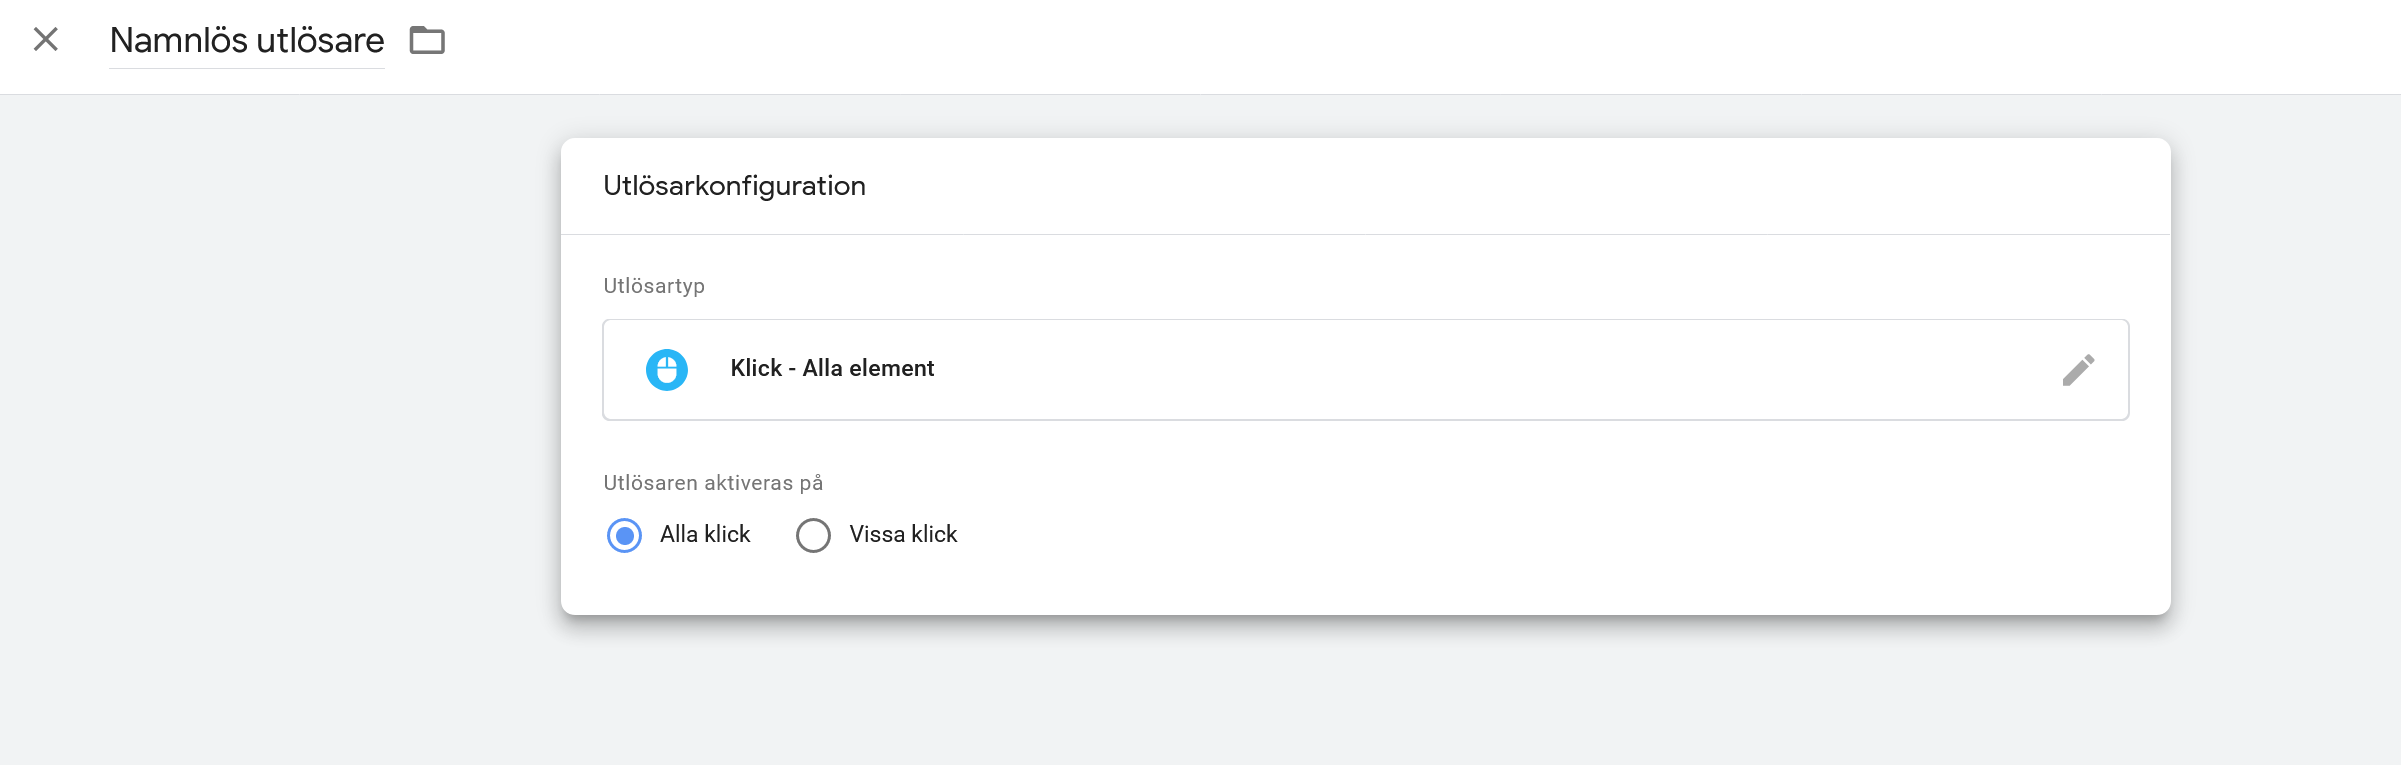This screenshot has width=2401, height=765.
Task: Click the Utlösartyp section label
Action: [x=652, y=285]
